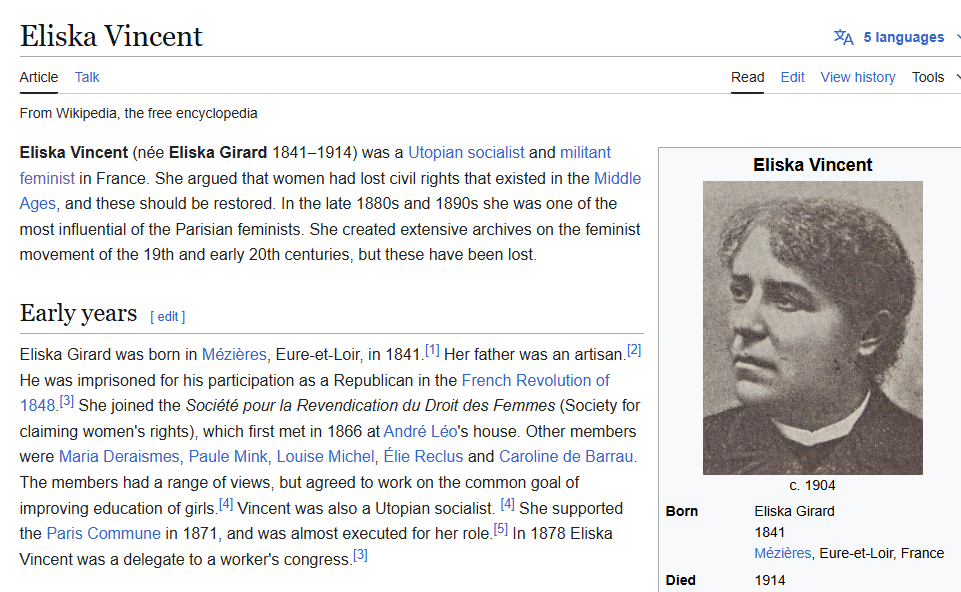Click the Early years heading
Screen dimensions: 961x592
coord(78,313)
